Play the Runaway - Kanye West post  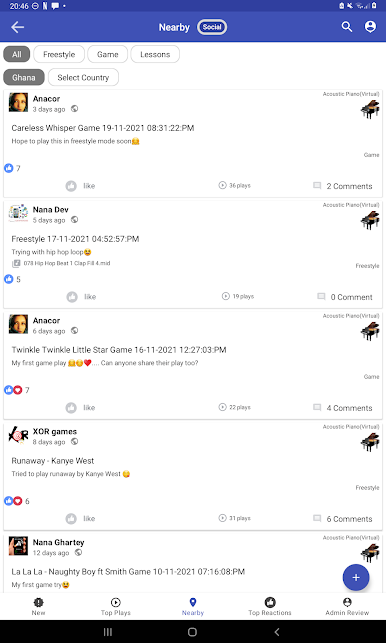point(234,518)
